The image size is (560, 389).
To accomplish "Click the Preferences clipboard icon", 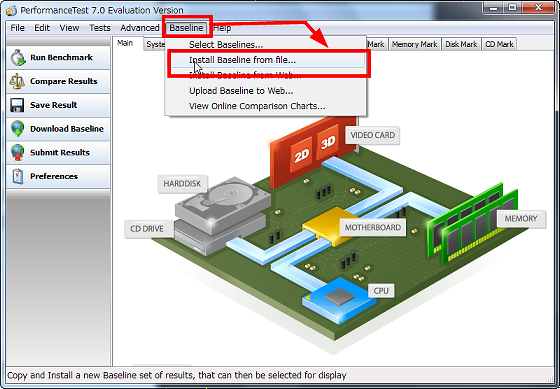I will (18, 176).
